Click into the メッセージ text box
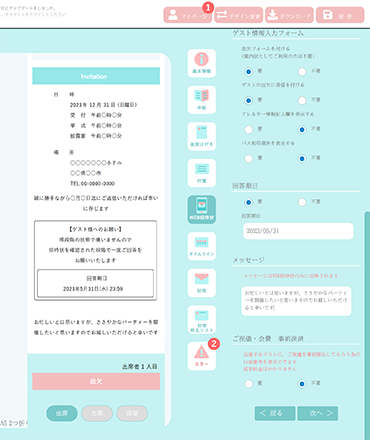The image size is (370, 440). point(296,301)
